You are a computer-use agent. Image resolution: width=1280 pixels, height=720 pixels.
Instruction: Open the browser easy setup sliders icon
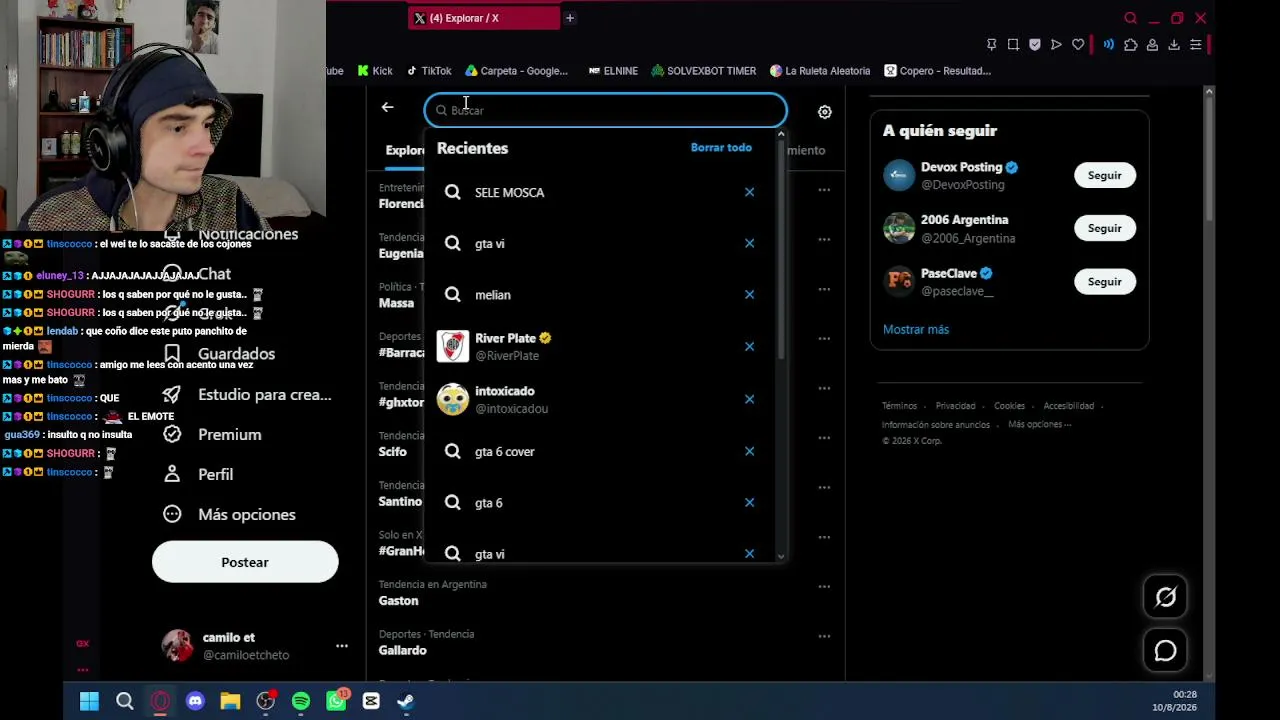[x=1195, y=45]
